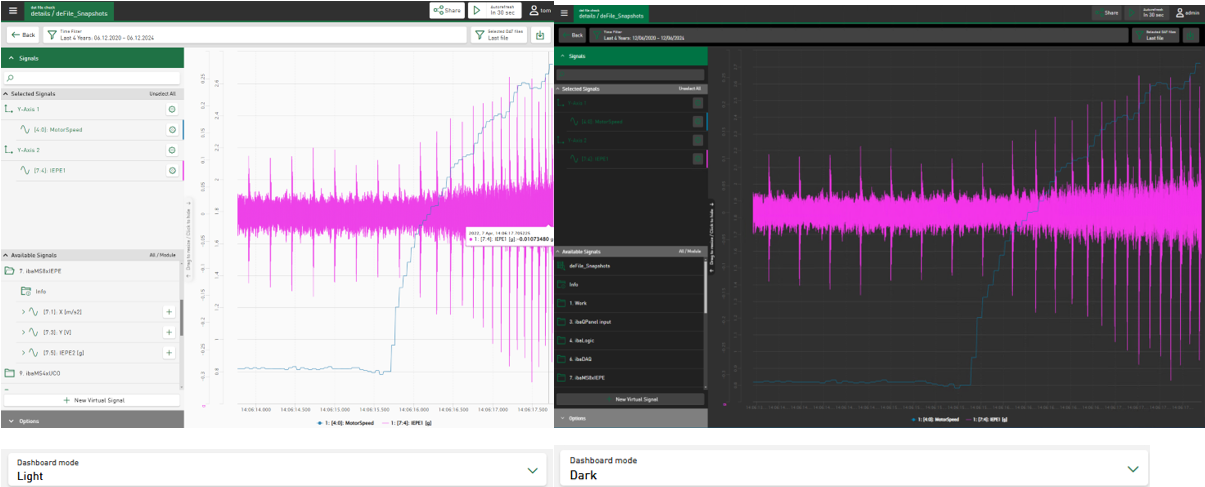The height and width of the screenshot is (487, 1205).
Task: Add signal [7:5]: IEPE2 with plus icon
Action: pyautogui.click(x=169, y=352)
